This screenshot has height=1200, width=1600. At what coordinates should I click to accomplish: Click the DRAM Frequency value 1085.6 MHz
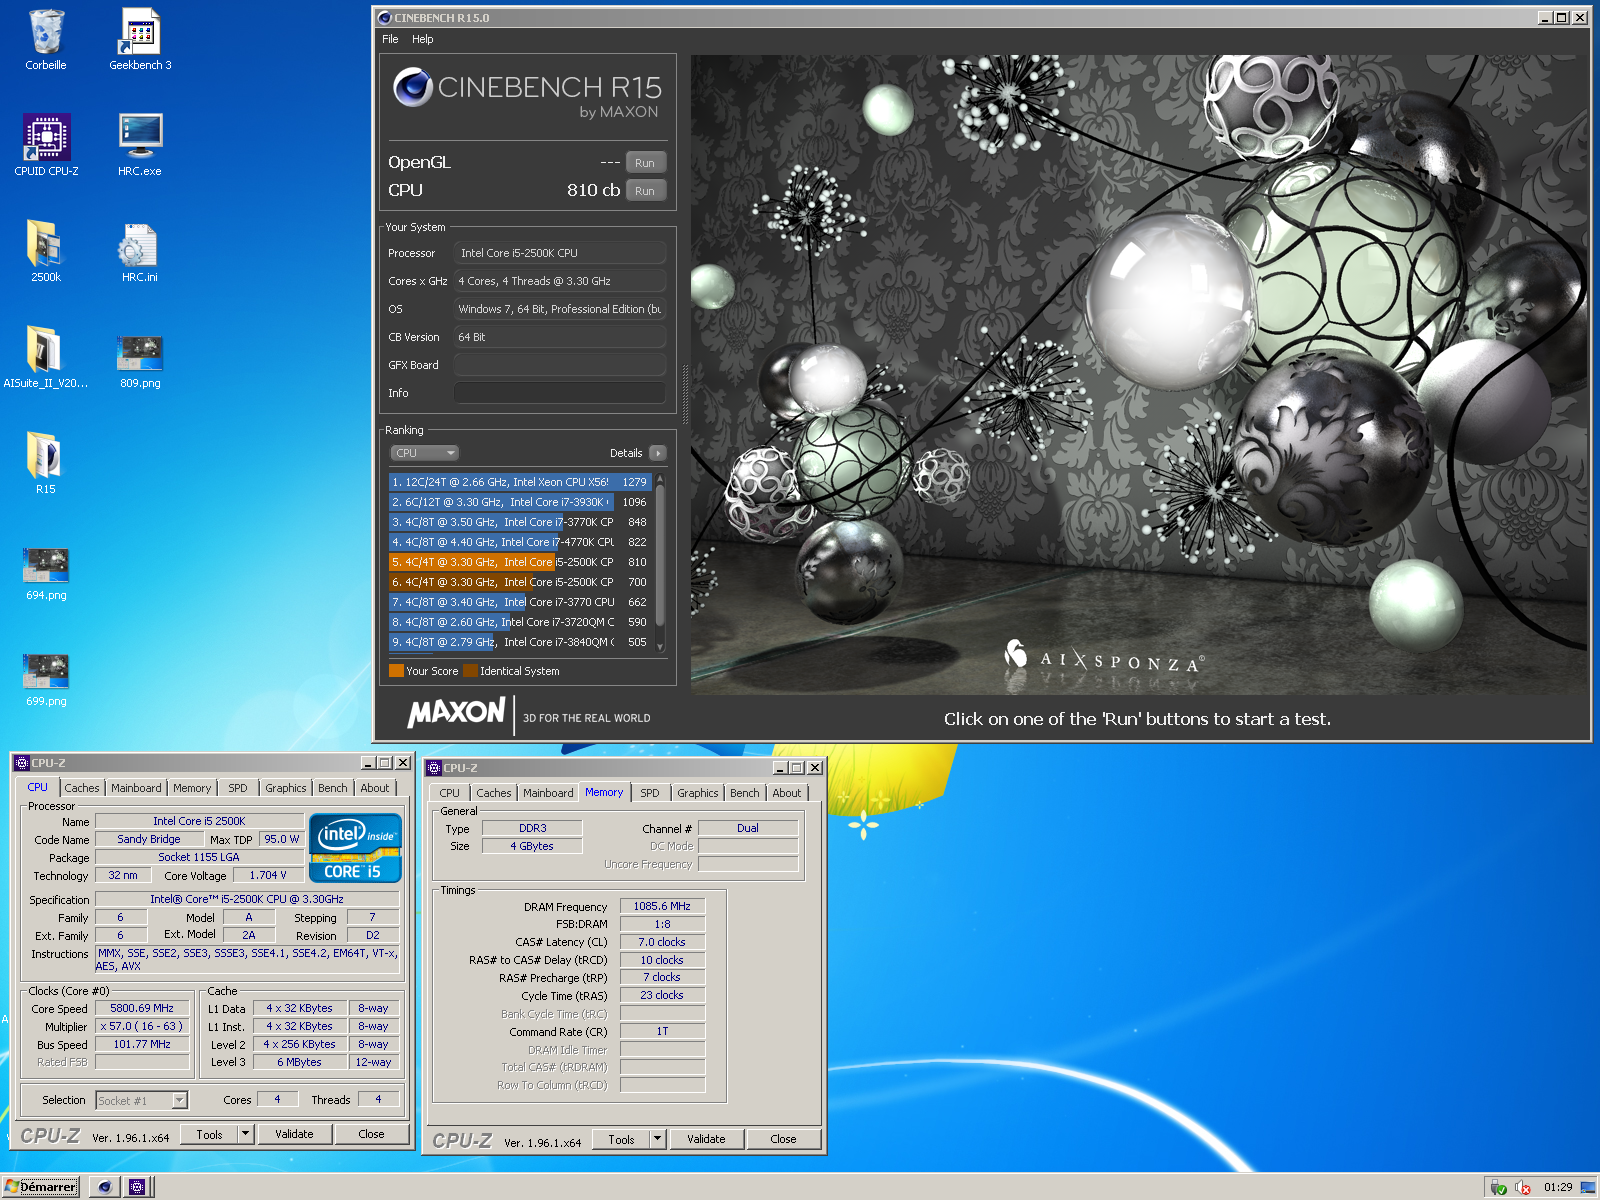tap(662, 906)
